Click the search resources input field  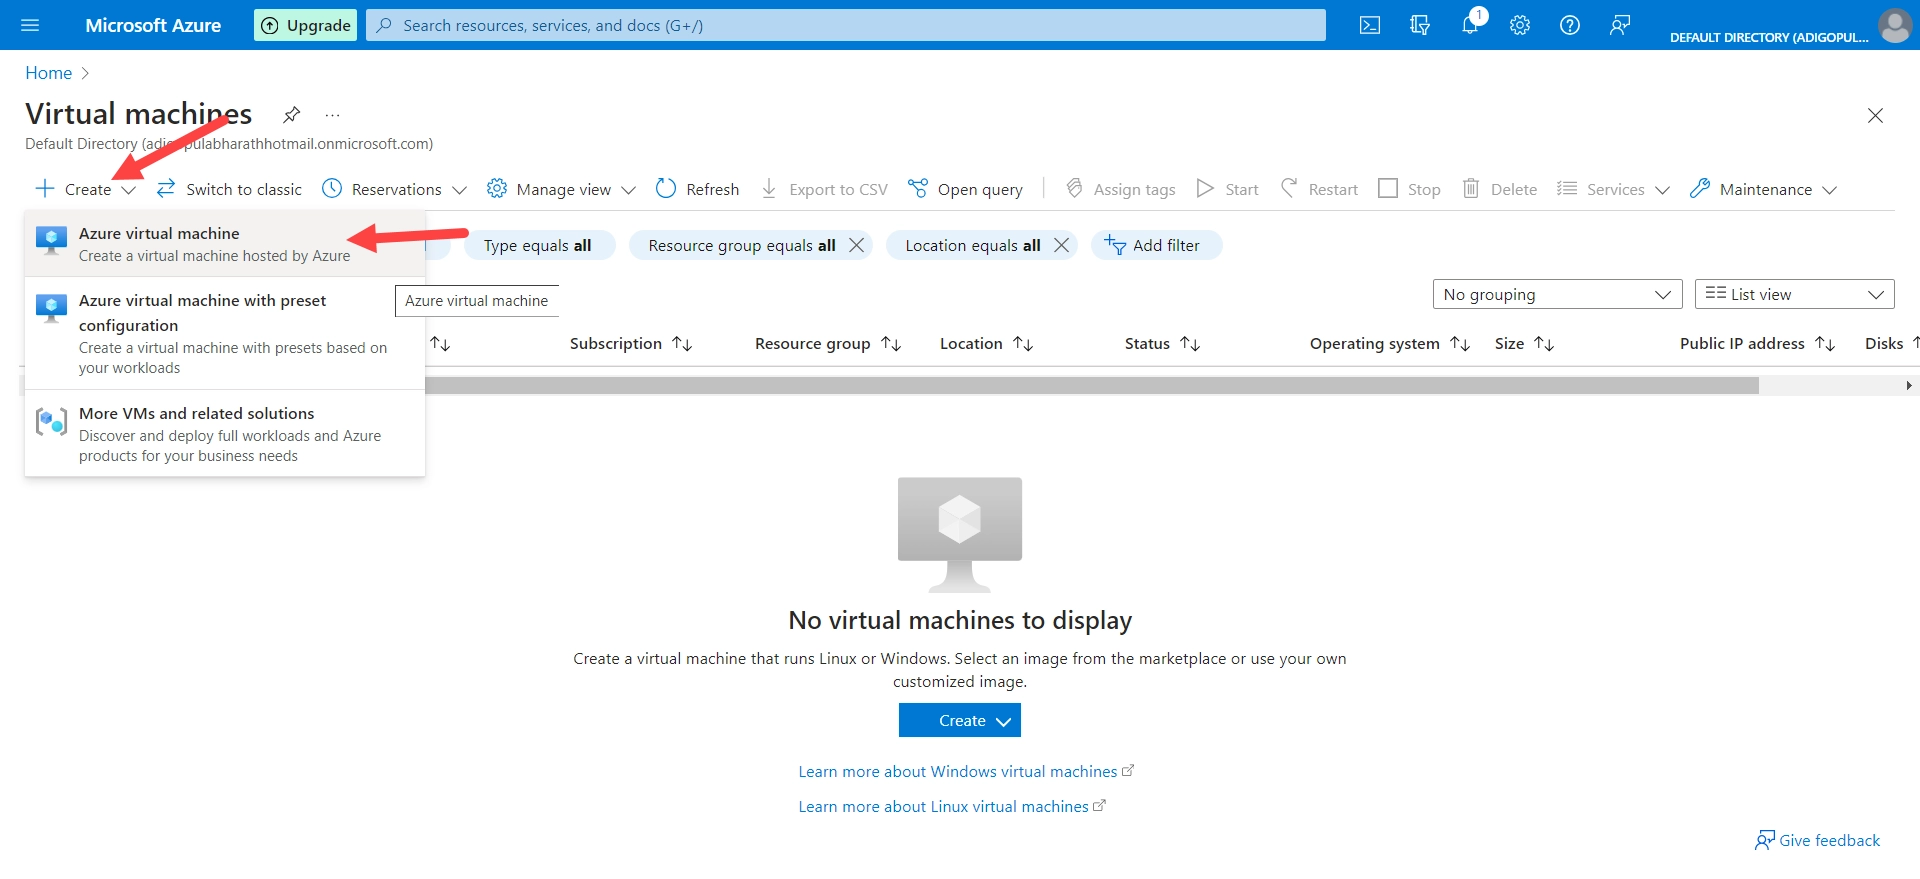point(846,25)
